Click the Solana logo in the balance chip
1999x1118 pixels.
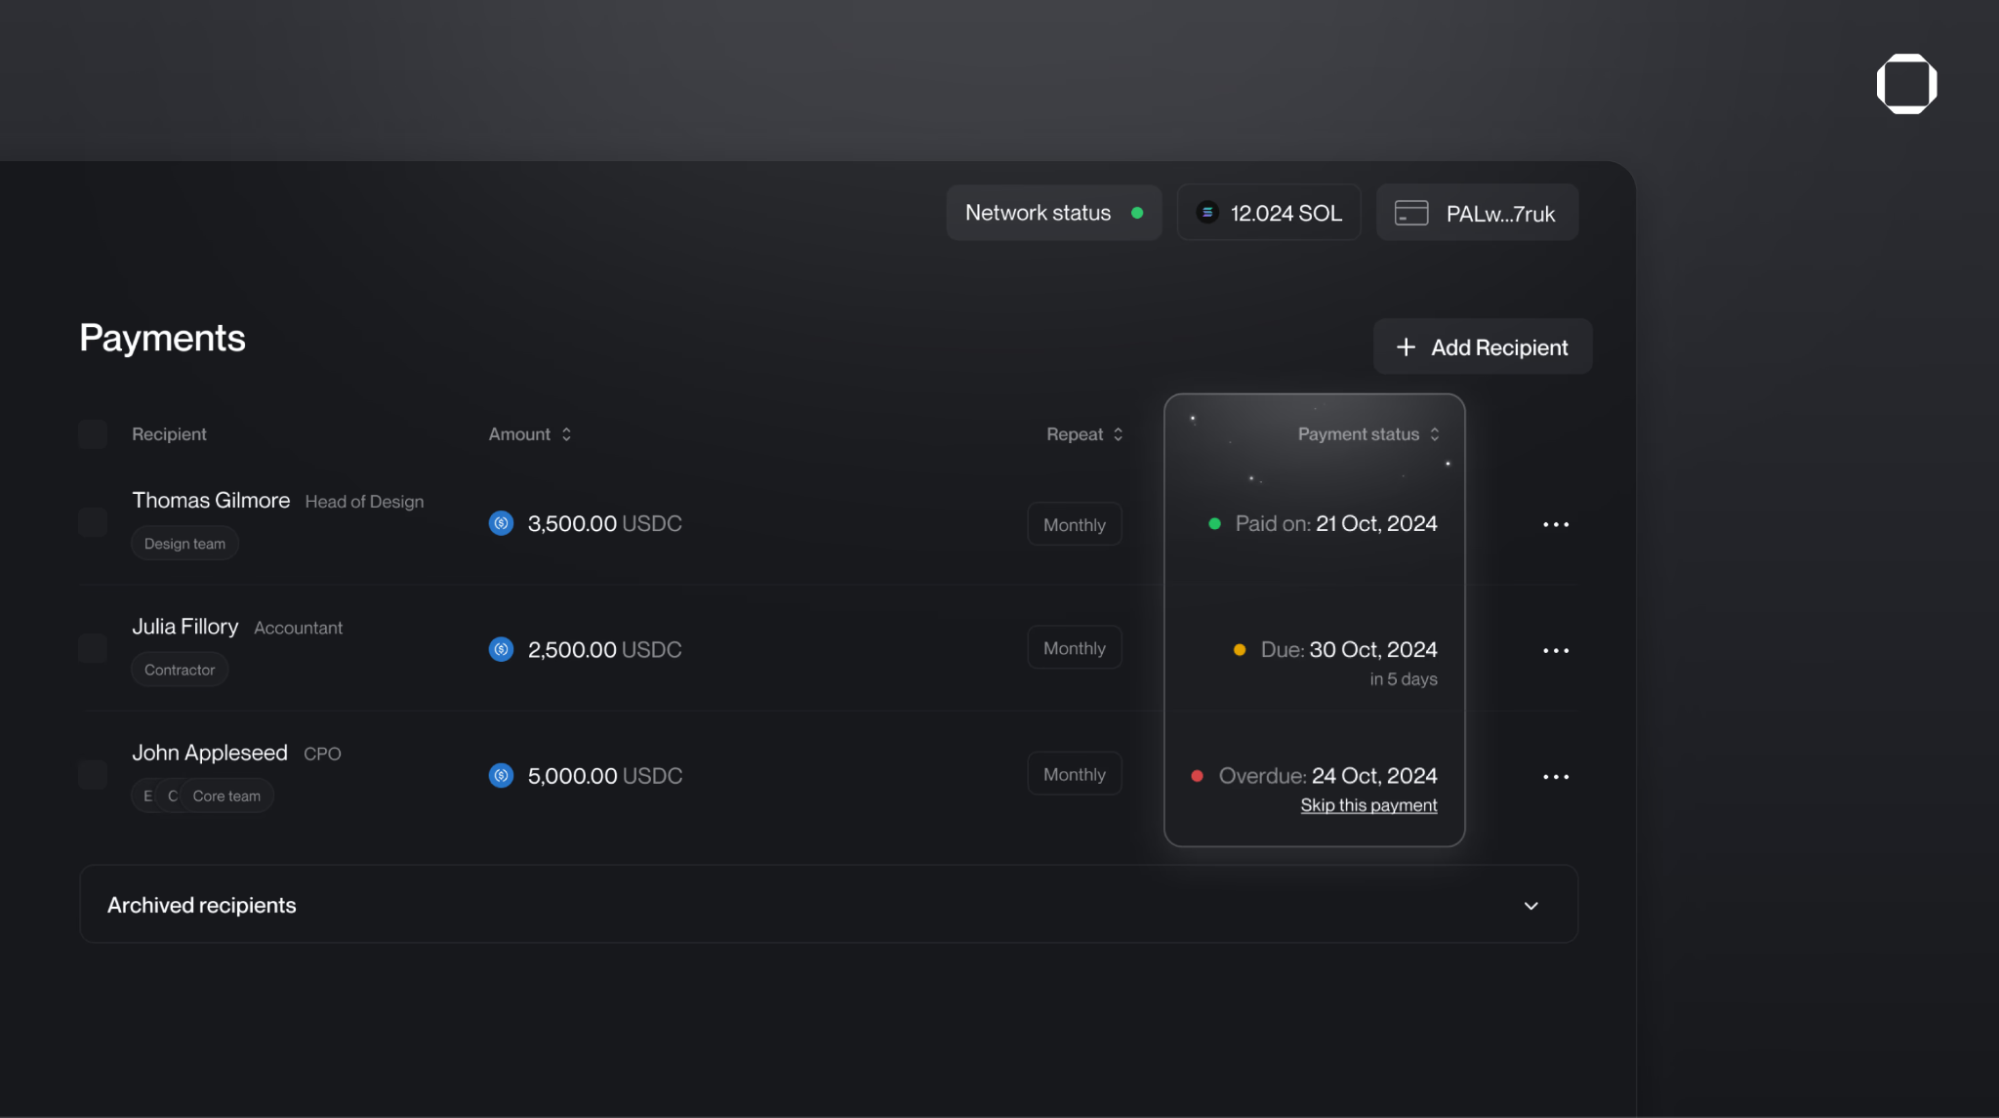click(1208, 212)
